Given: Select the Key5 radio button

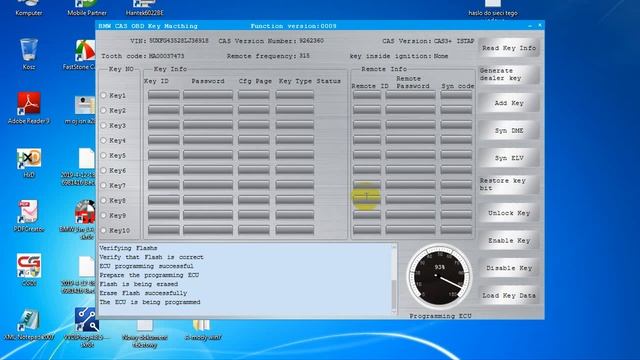Looking at the screenshot, I should [x=104, y=155].
